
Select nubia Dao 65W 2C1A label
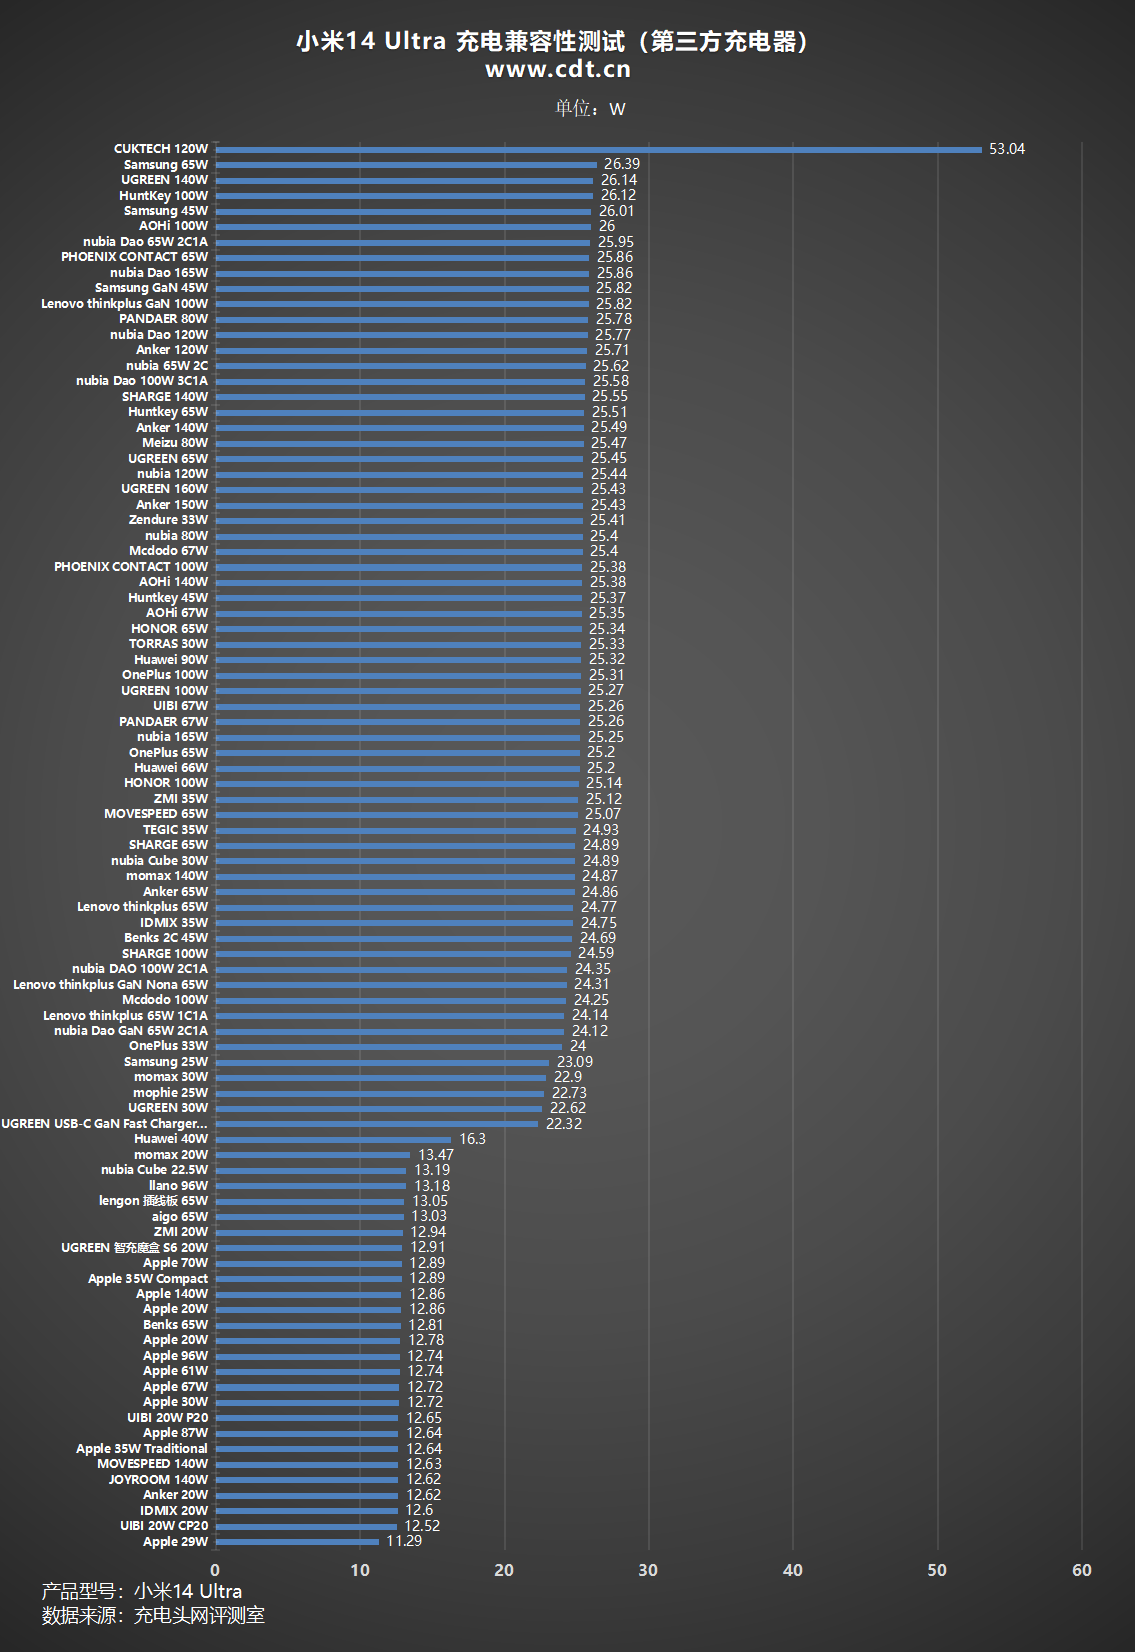point(146,242)
